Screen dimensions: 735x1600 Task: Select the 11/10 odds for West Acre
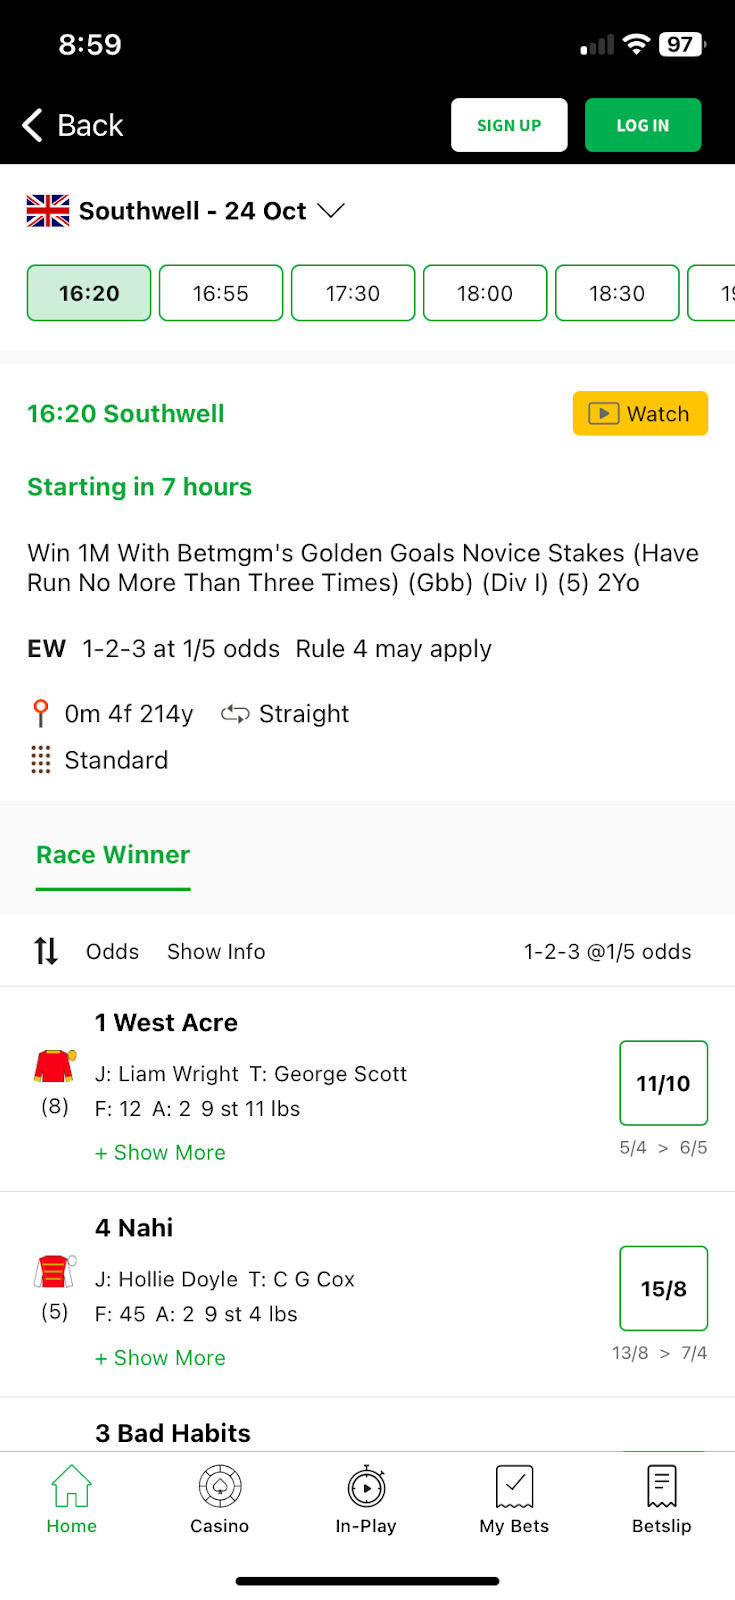663,1083
